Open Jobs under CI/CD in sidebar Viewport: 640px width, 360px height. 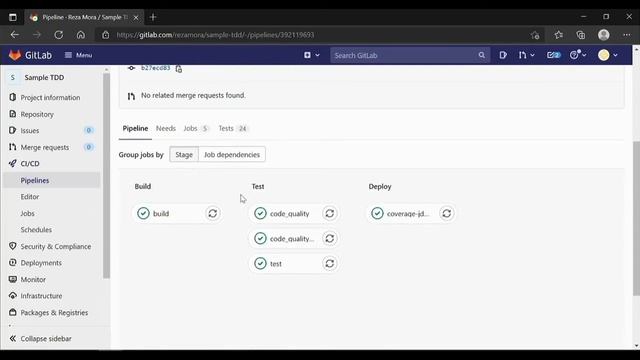(27, 213)
